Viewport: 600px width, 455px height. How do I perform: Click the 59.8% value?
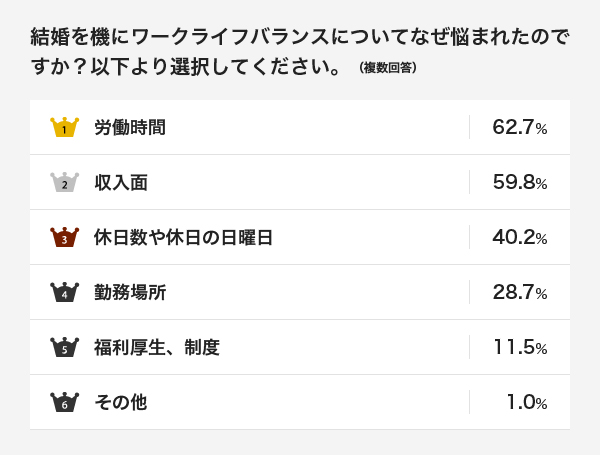pos(520,182)
